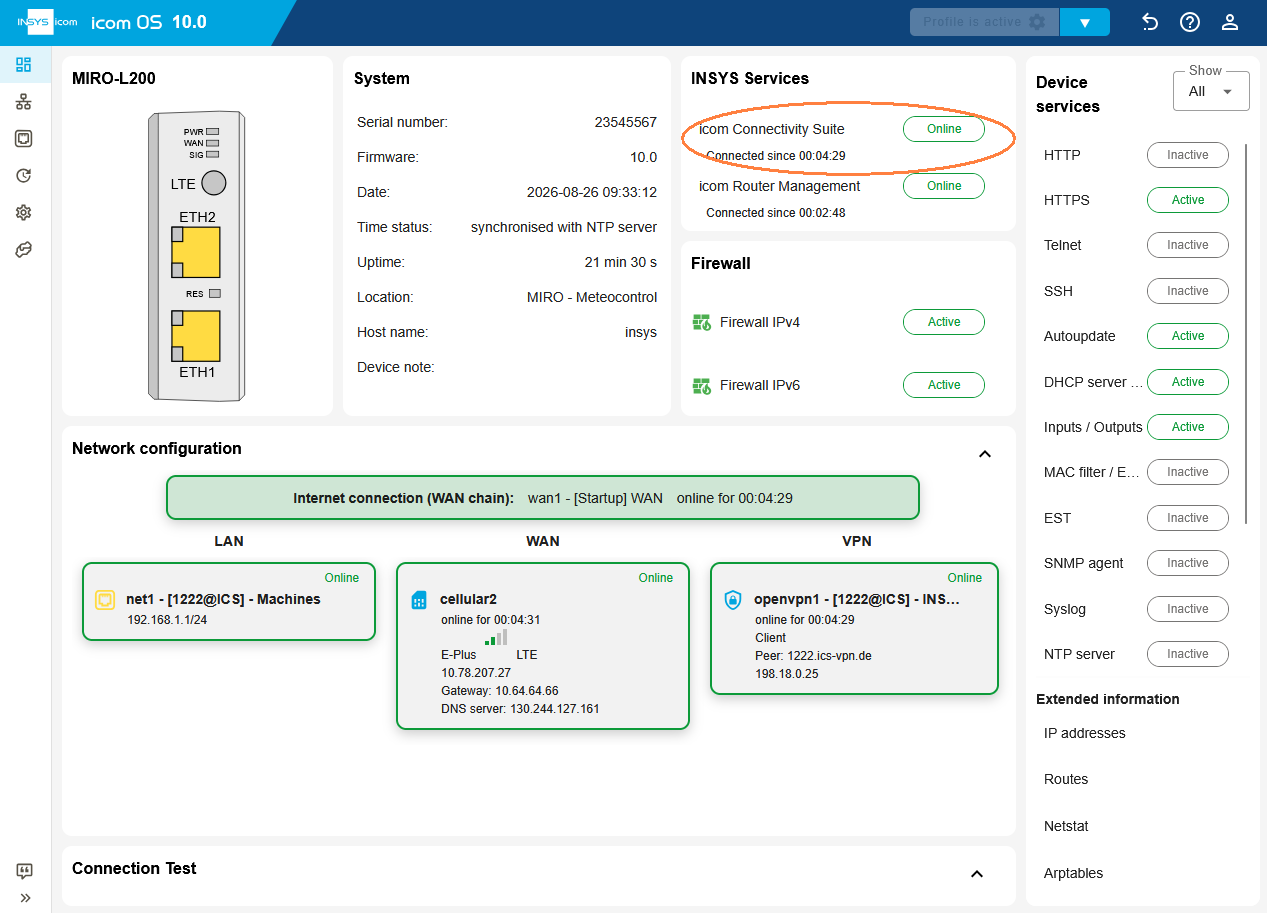Click the Internet connection WAN chain banner
The image size is (1267, 913).
542,498
